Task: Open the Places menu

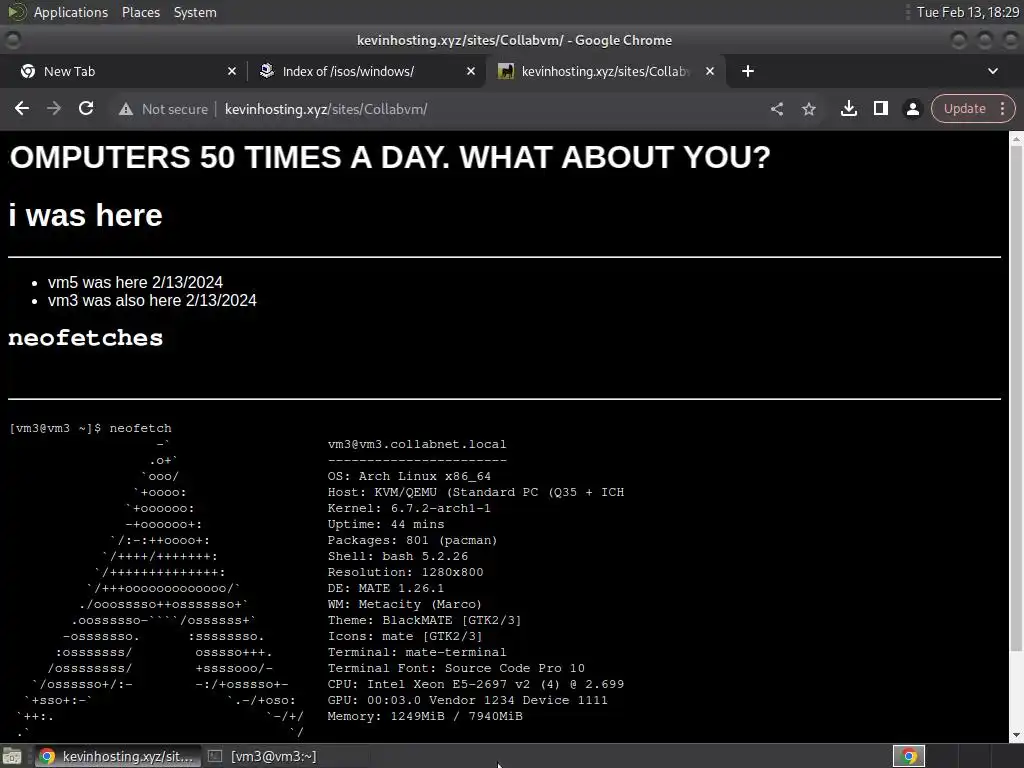Action: [x=140, y=12]
